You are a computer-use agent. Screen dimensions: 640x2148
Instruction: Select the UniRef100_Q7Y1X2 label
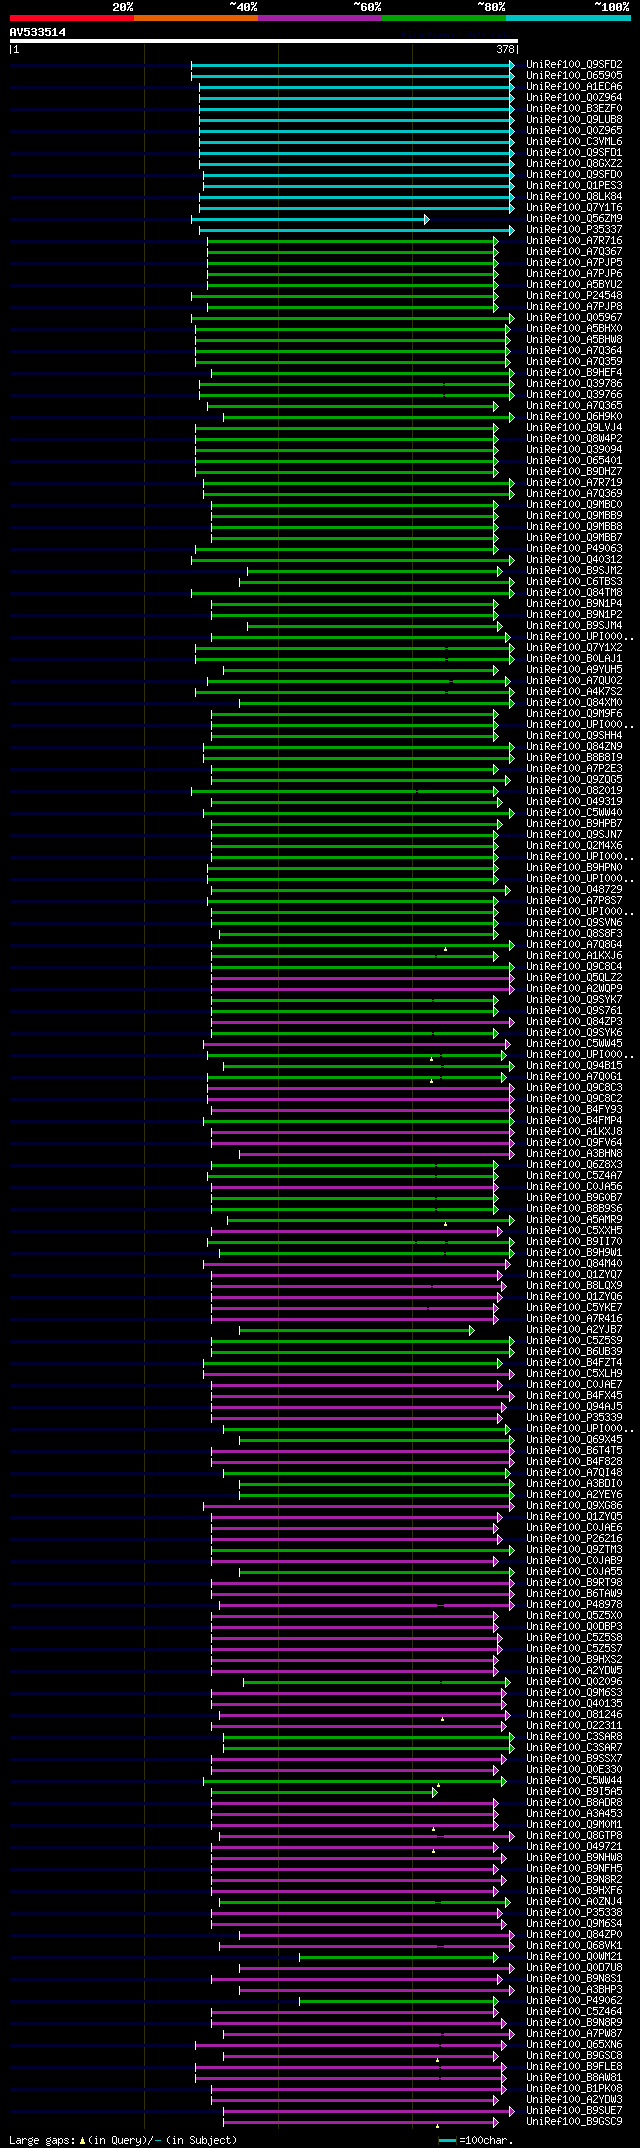coord(574,648)
